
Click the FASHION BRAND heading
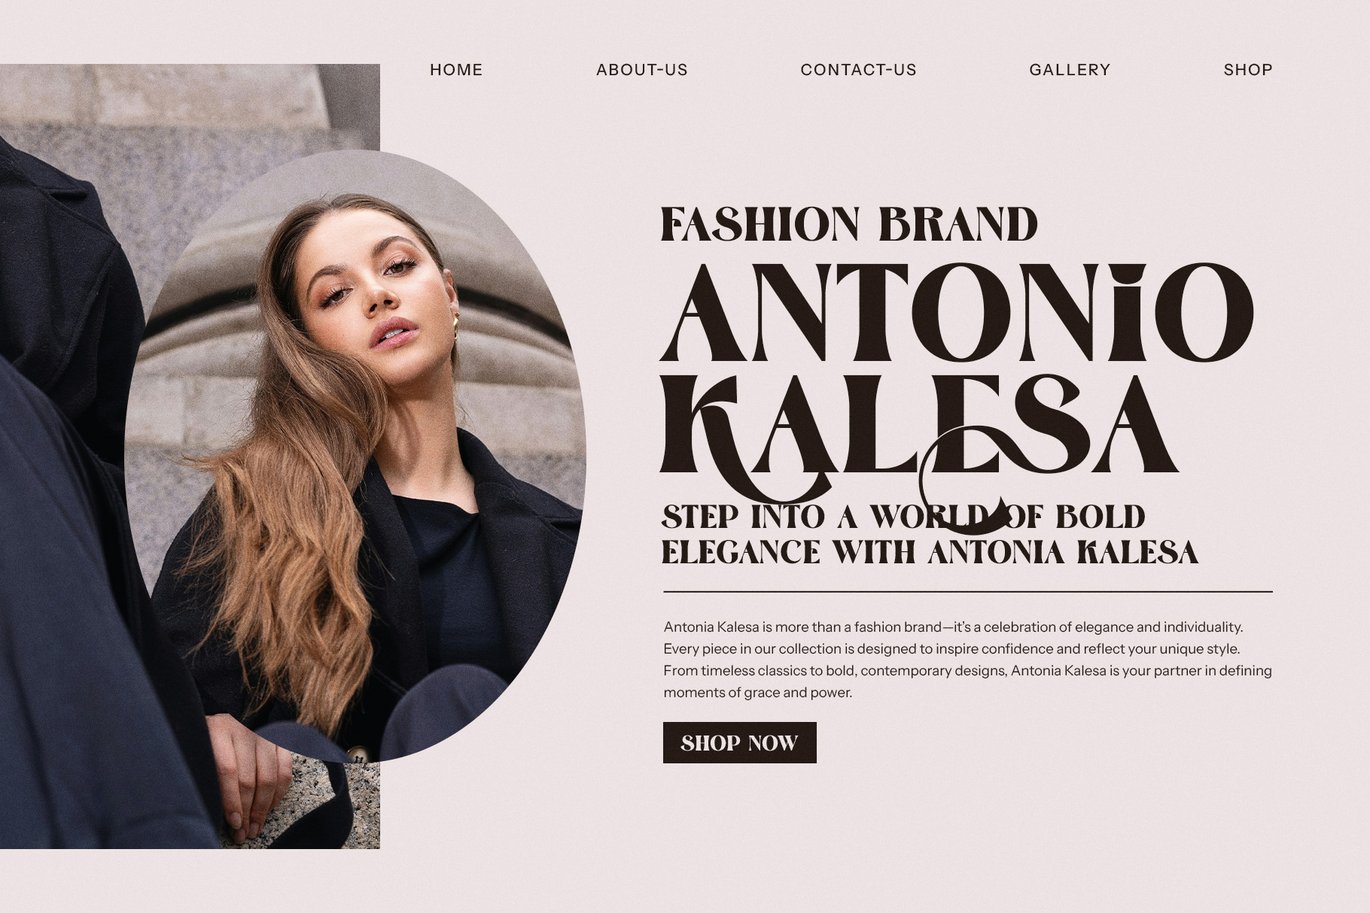tap(849, 224)
